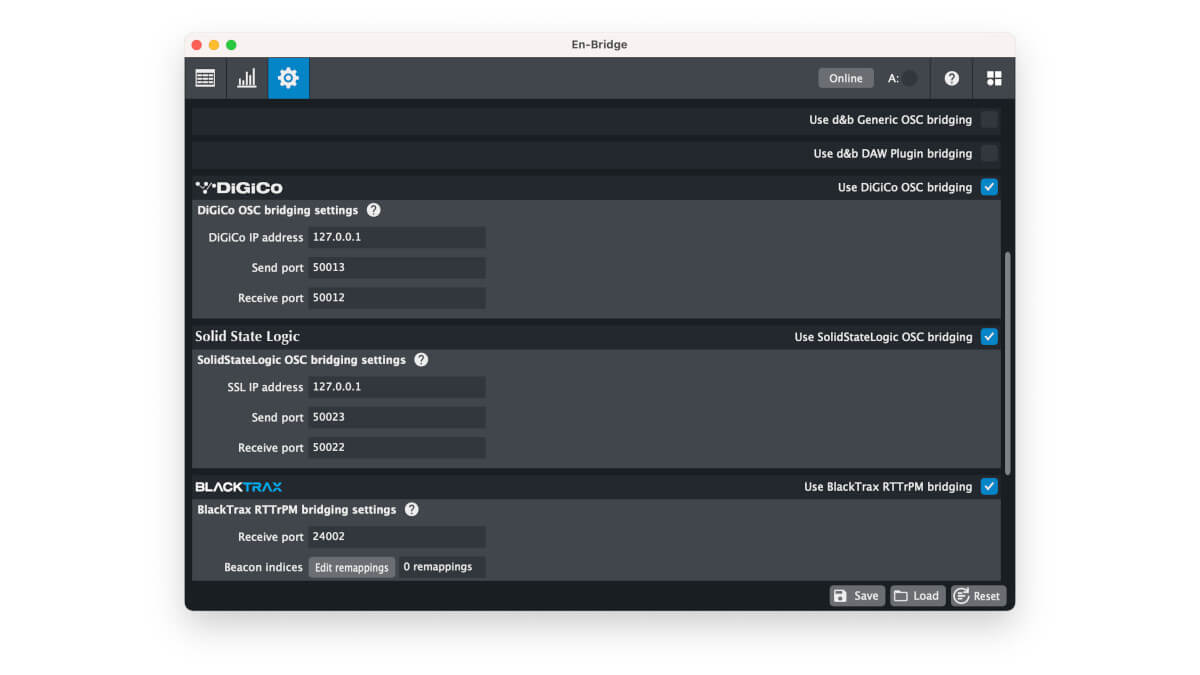
Task: Click the SSL IP address field
Action: pos(397,387)
